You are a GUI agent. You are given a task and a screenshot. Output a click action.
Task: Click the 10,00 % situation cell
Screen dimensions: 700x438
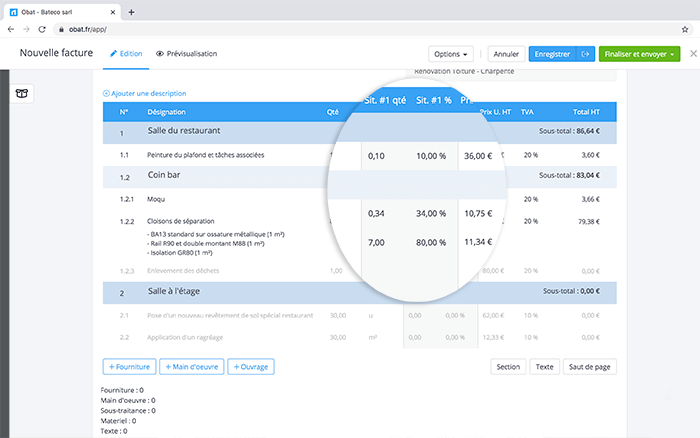tap(431, 156)
